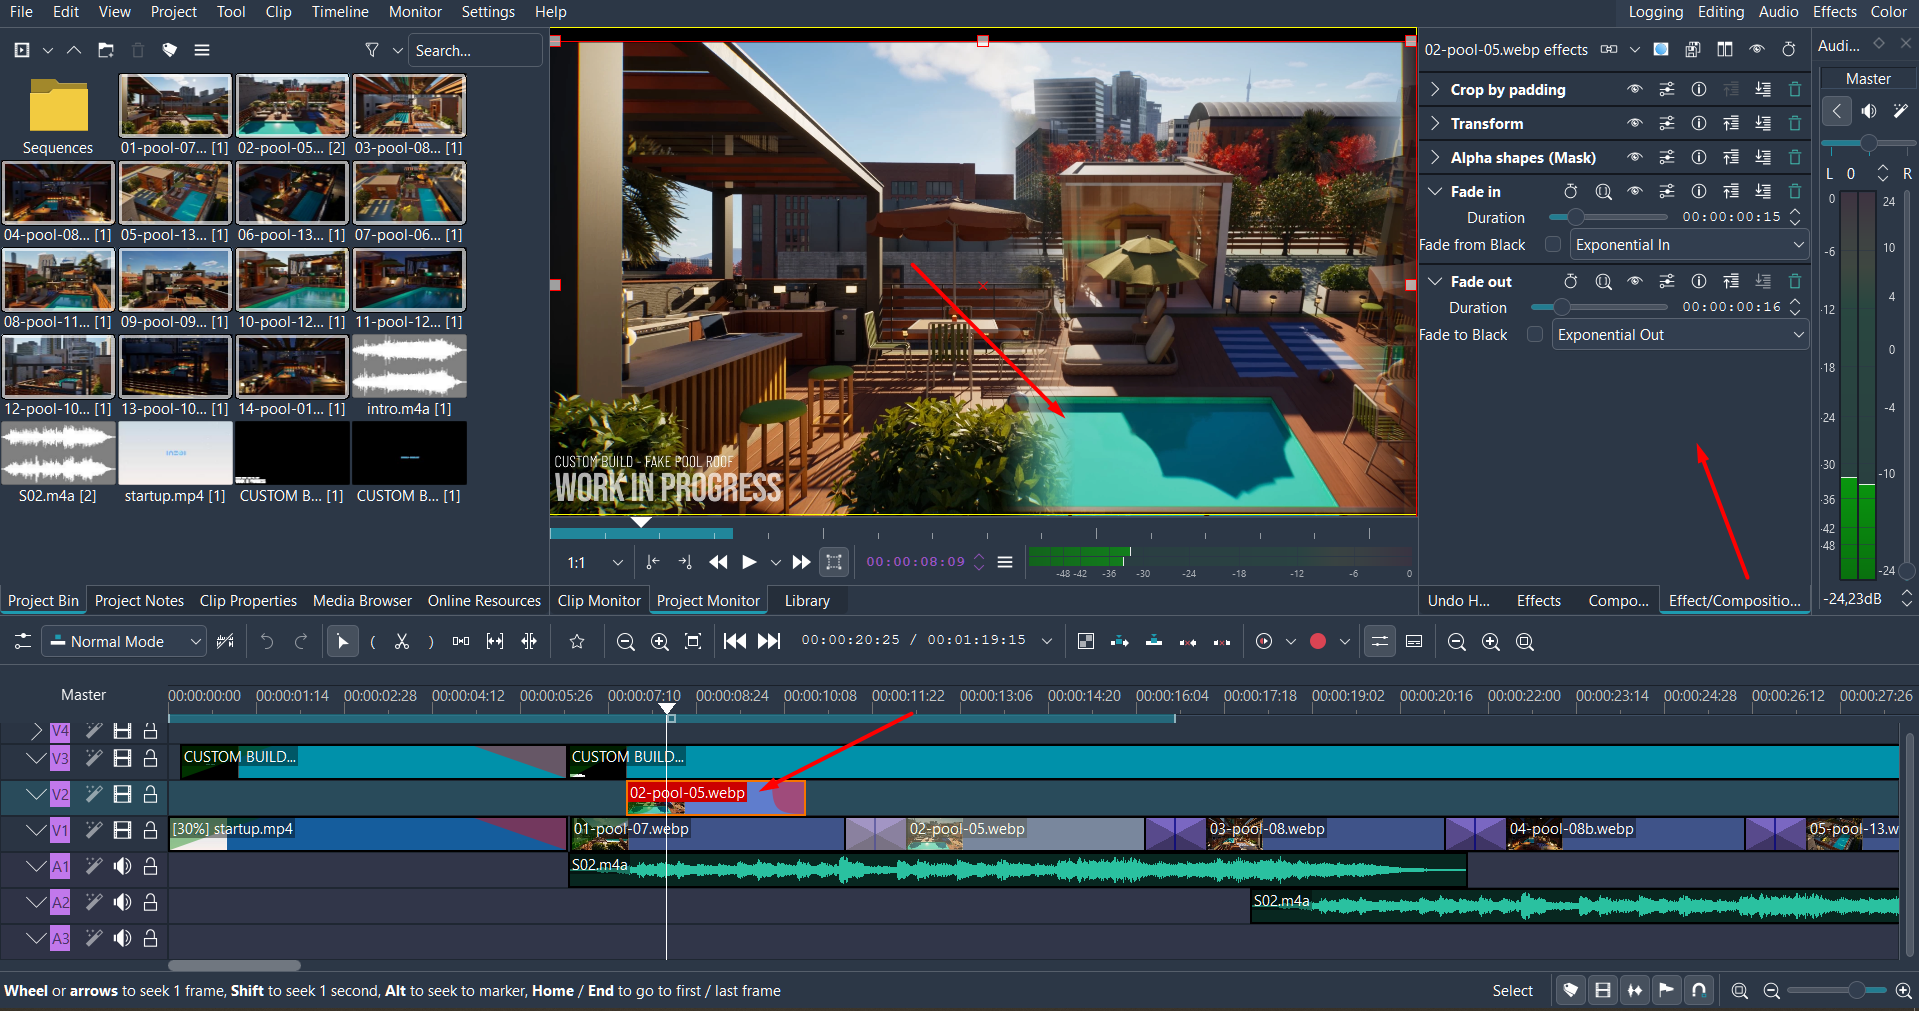Screen dimensions: 1919x1011
Task: Switch to the Color workspace layout
Action: 1889,12
